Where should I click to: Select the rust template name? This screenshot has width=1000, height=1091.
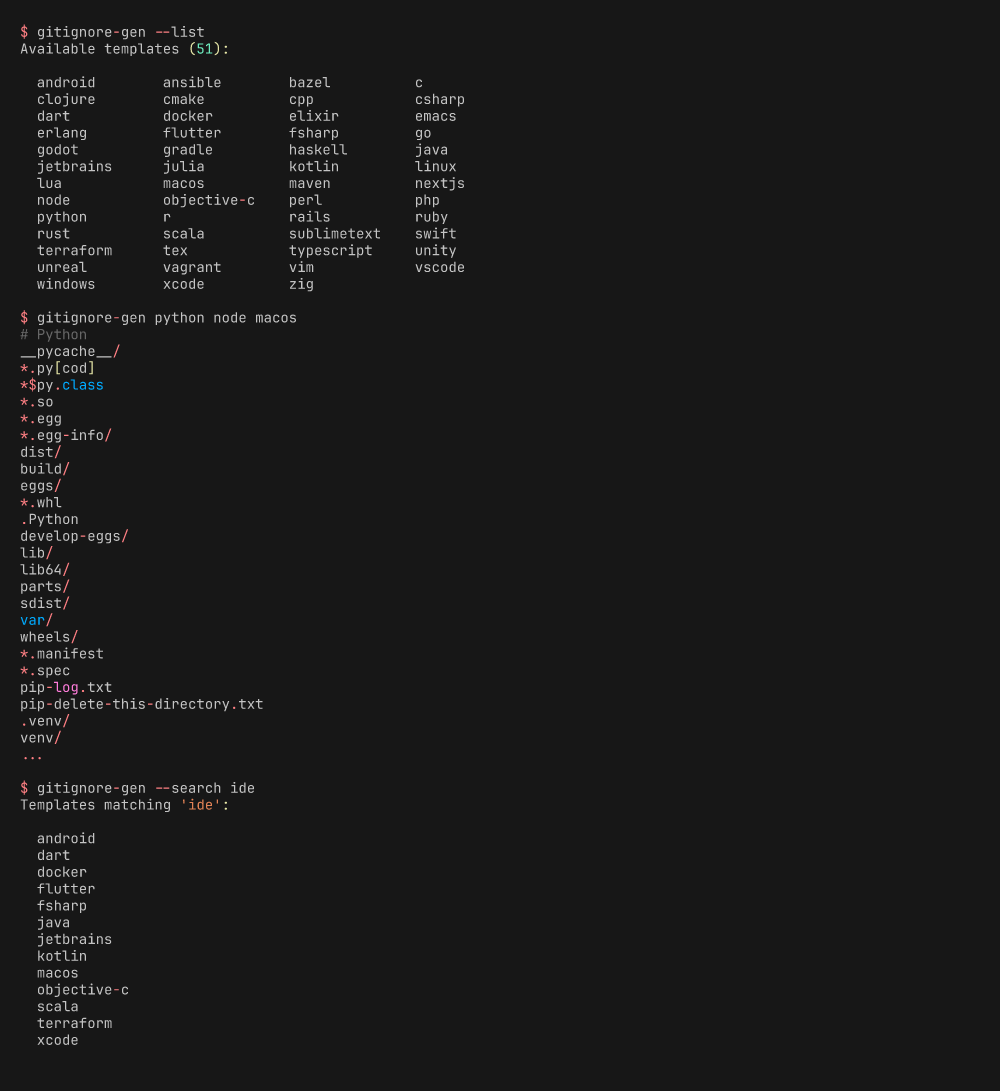(53, 233)
